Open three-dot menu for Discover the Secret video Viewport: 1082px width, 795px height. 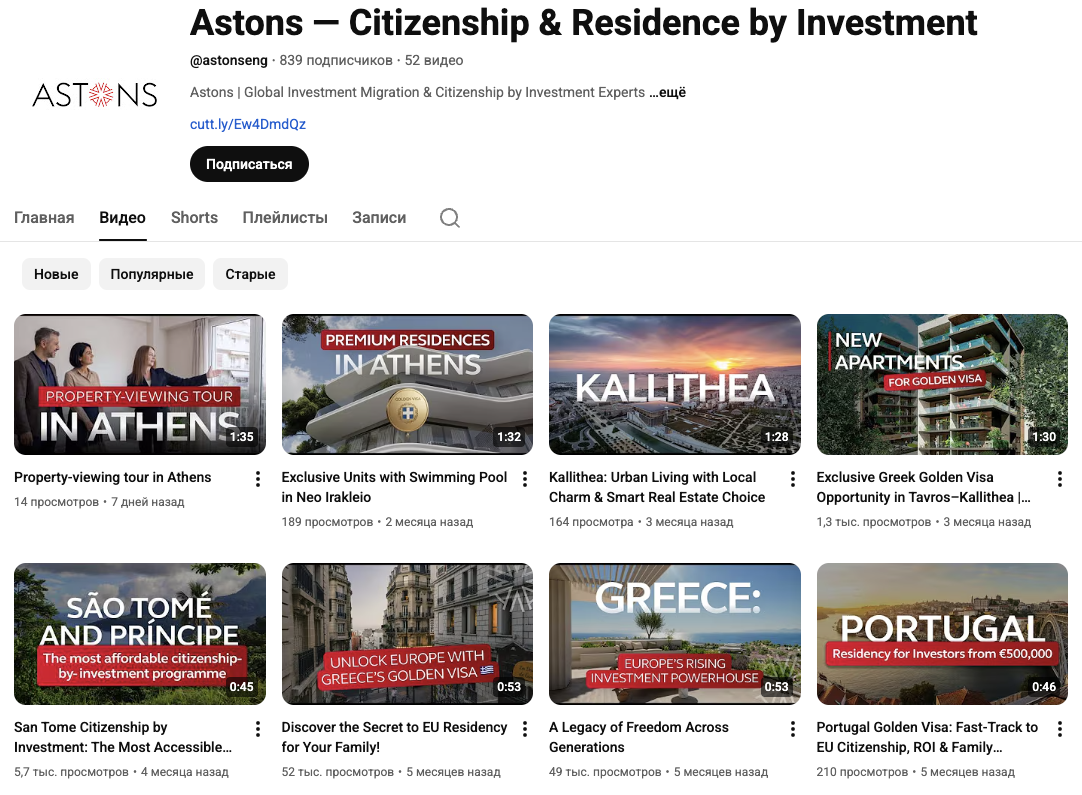point(525,729)
